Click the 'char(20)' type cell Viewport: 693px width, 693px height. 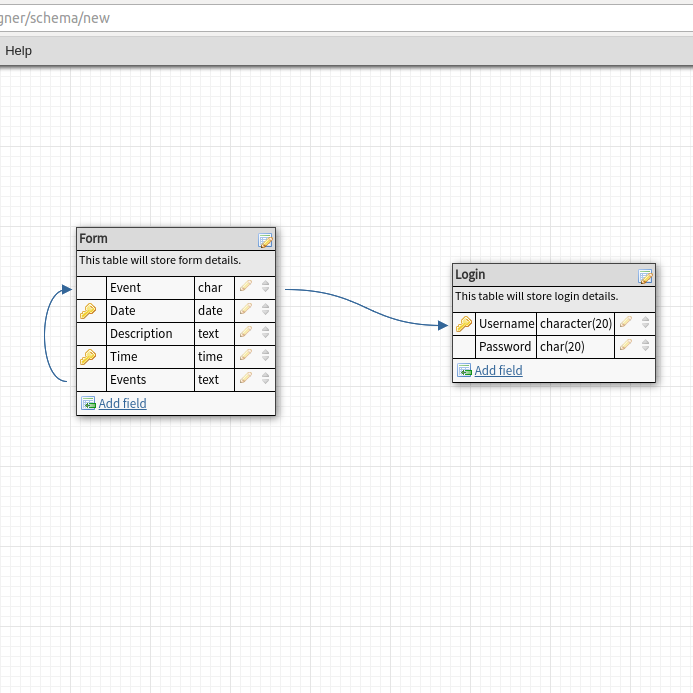pyautogui.click(x=575, y=347)
